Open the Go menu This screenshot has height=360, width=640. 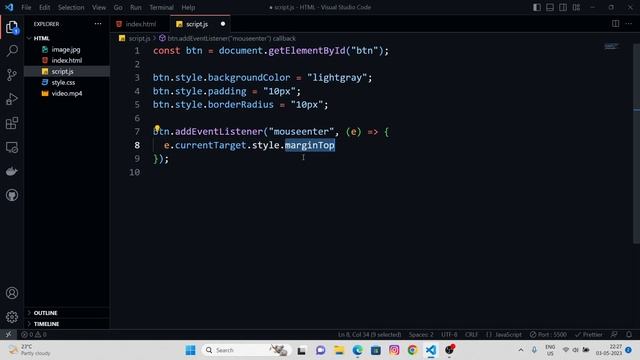(118, 7)
